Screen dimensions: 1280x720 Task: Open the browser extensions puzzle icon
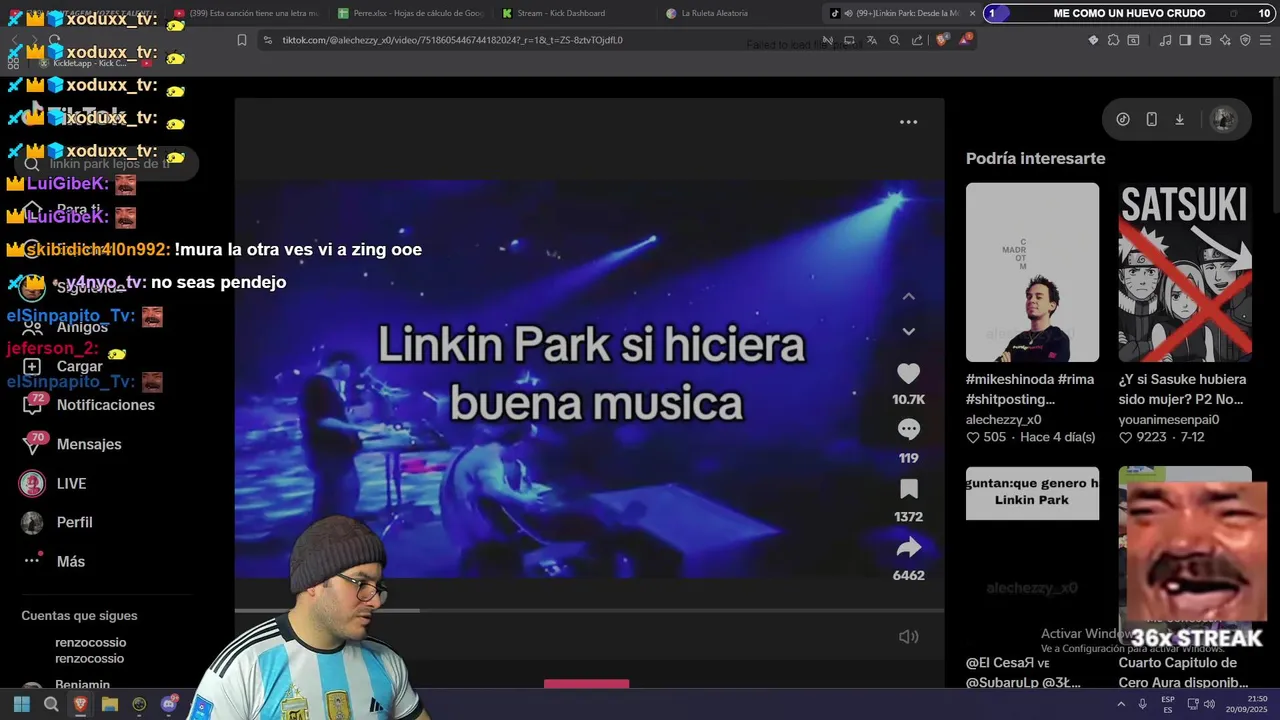[1113, 40]
